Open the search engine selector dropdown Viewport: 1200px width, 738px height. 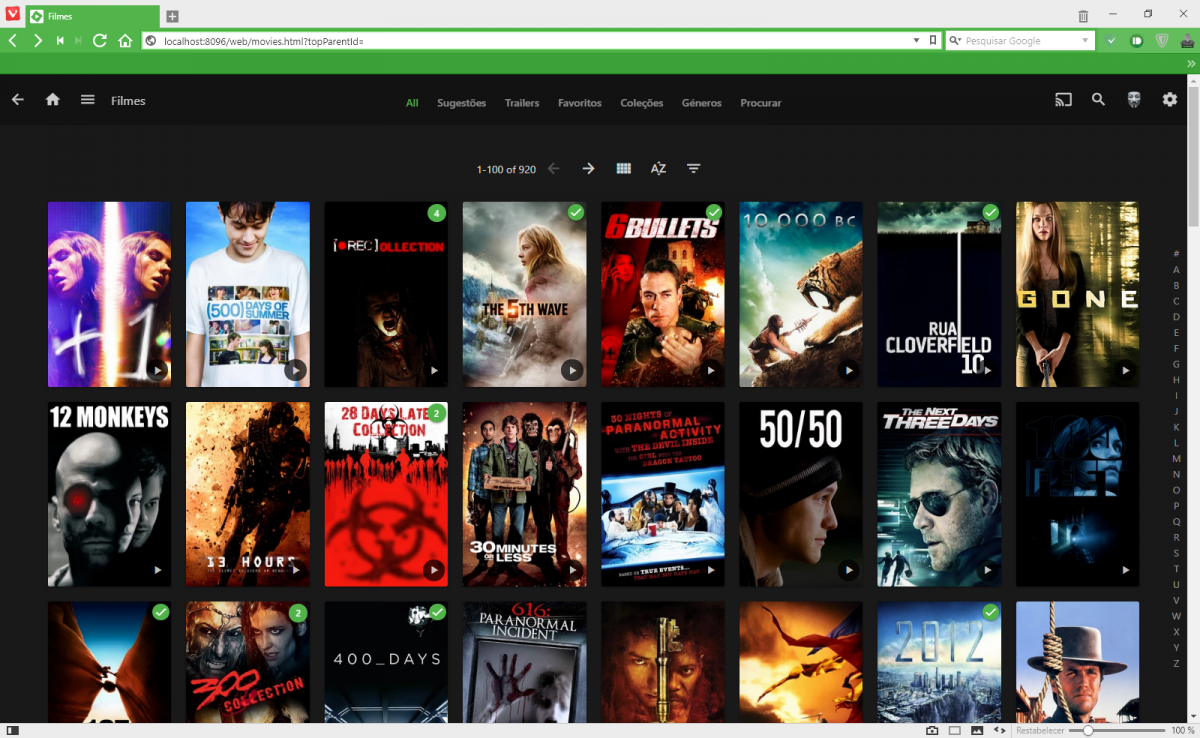pyautogui.click(x=955, y=41)
